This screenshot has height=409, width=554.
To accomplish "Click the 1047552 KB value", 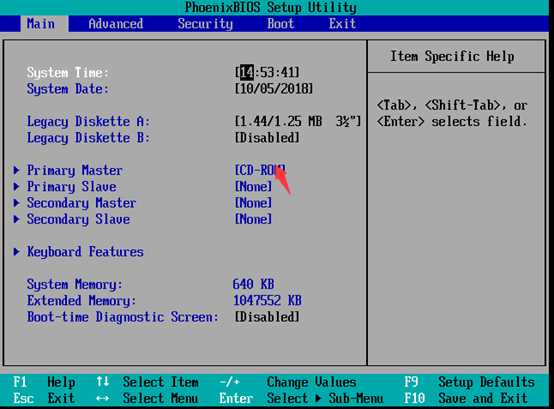I will coord(267,301).
